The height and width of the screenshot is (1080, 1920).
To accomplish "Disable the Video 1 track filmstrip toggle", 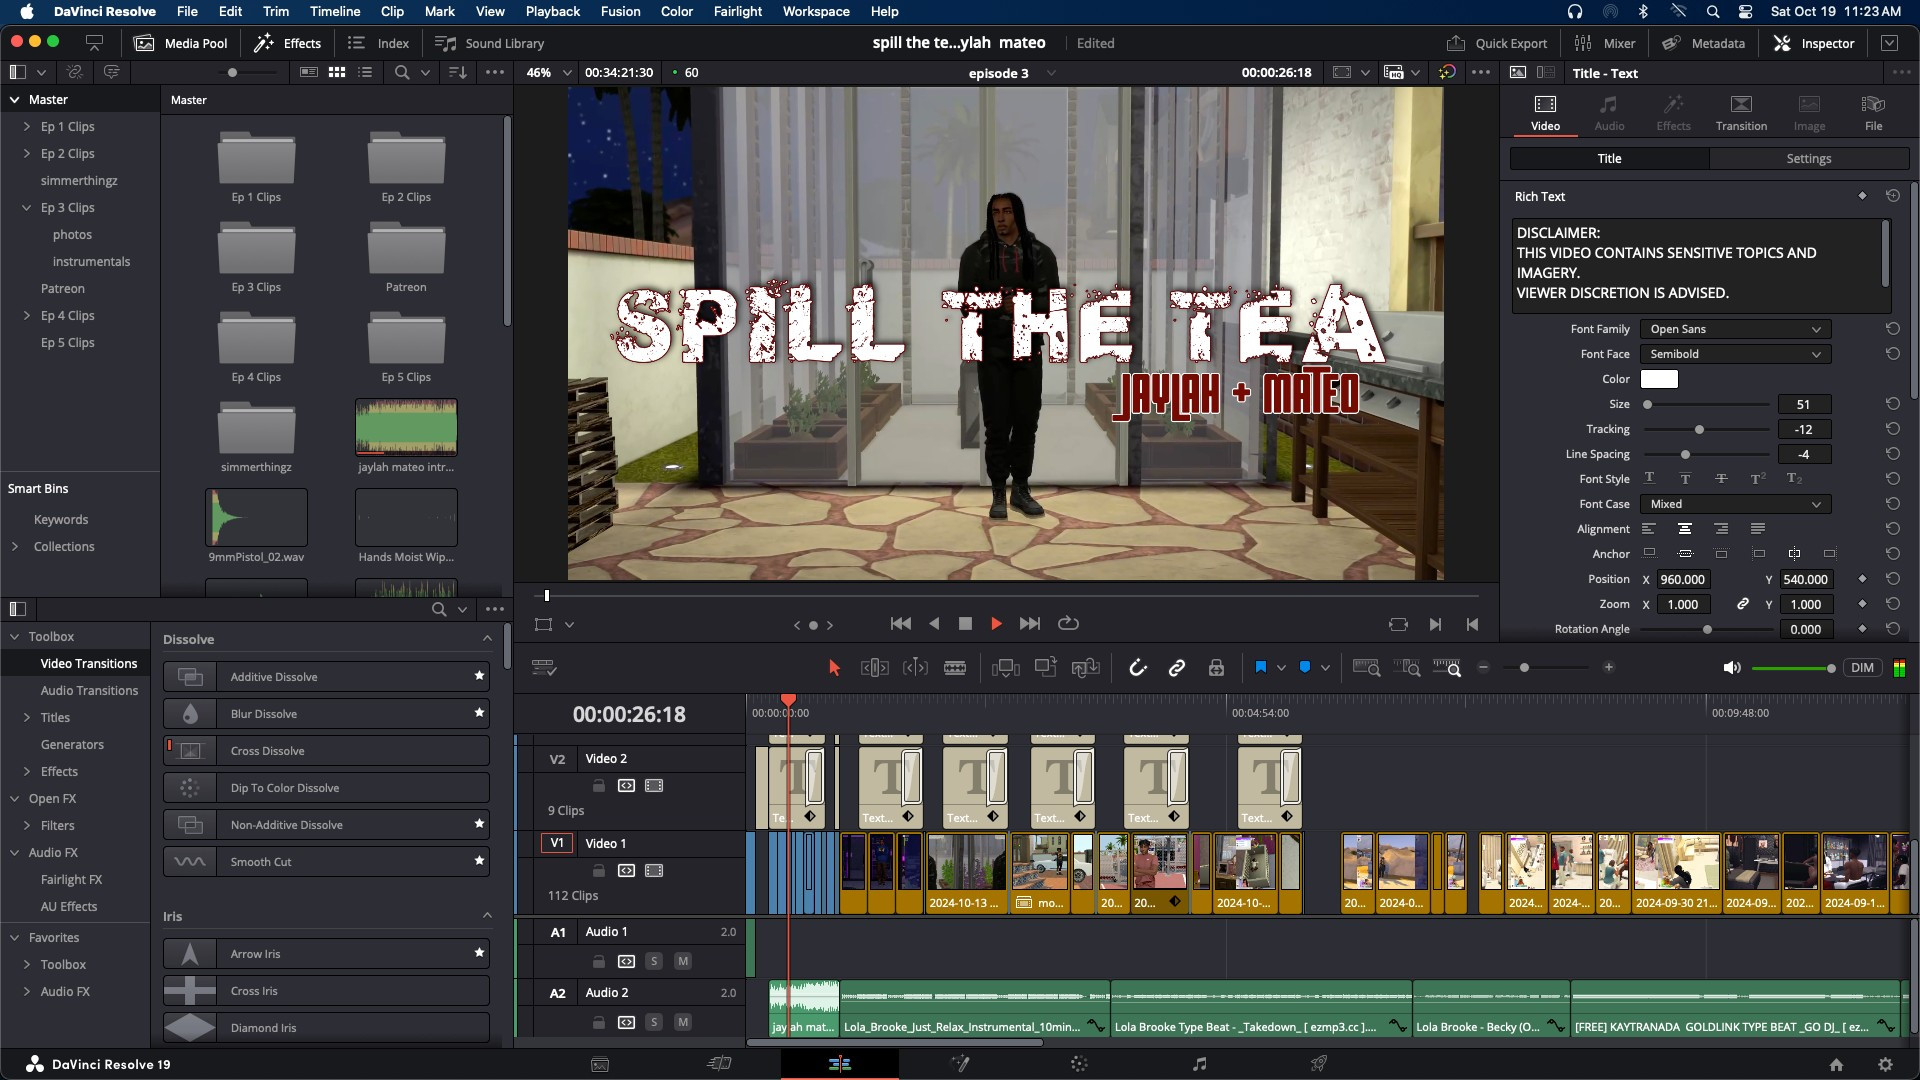I will click(654, 871).
